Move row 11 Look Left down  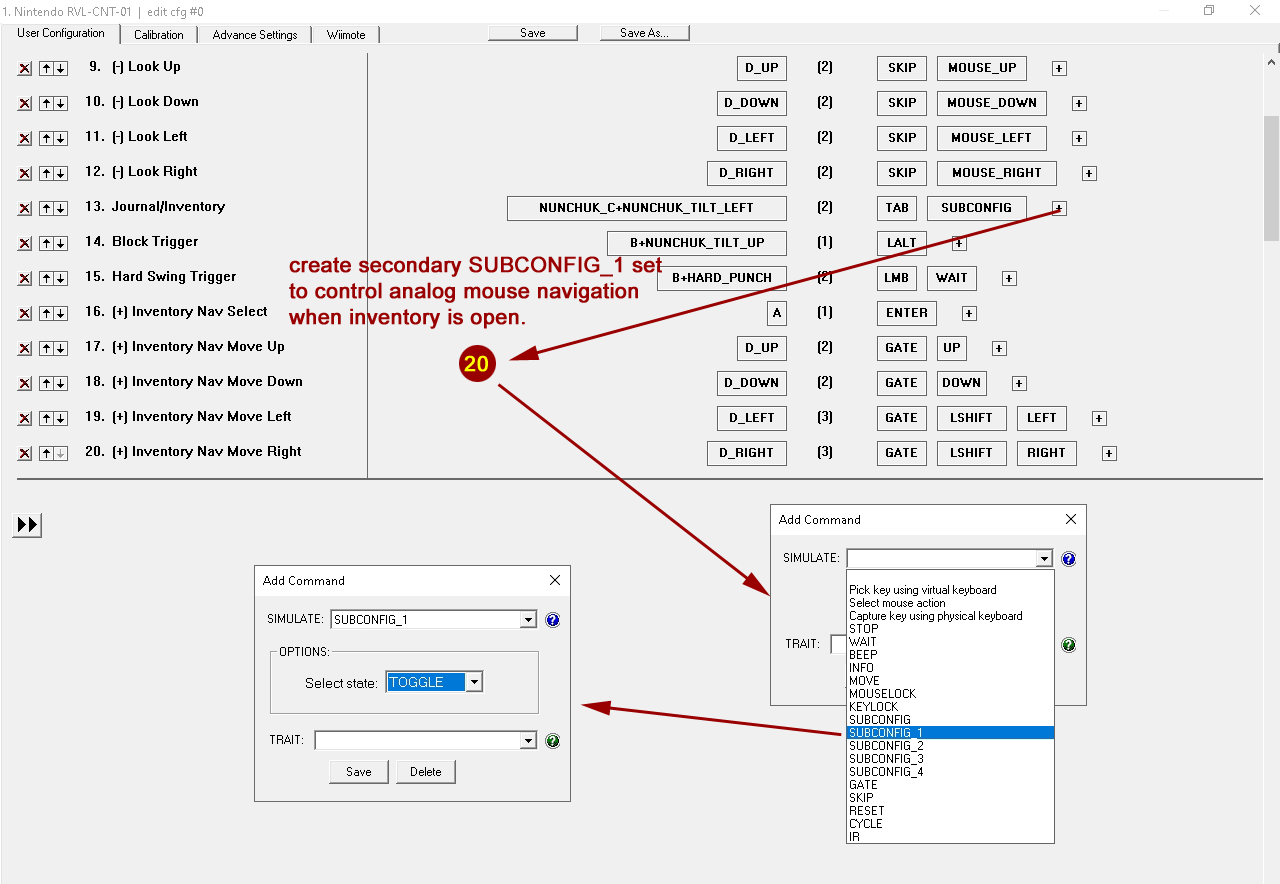pos(61,139)
